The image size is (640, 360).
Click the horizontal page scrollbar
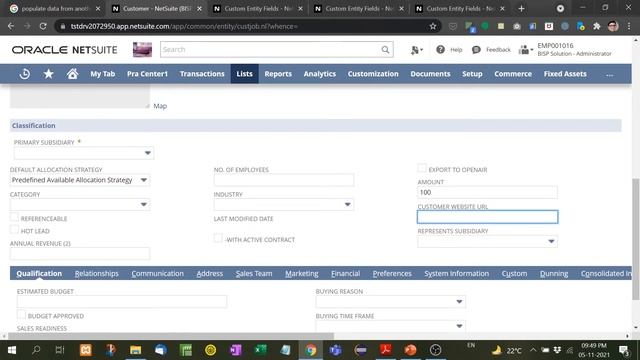pos(171,336)
